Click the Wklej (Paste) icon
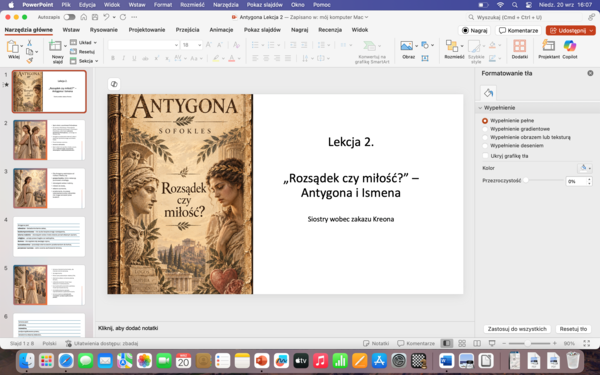 point(13,47)
